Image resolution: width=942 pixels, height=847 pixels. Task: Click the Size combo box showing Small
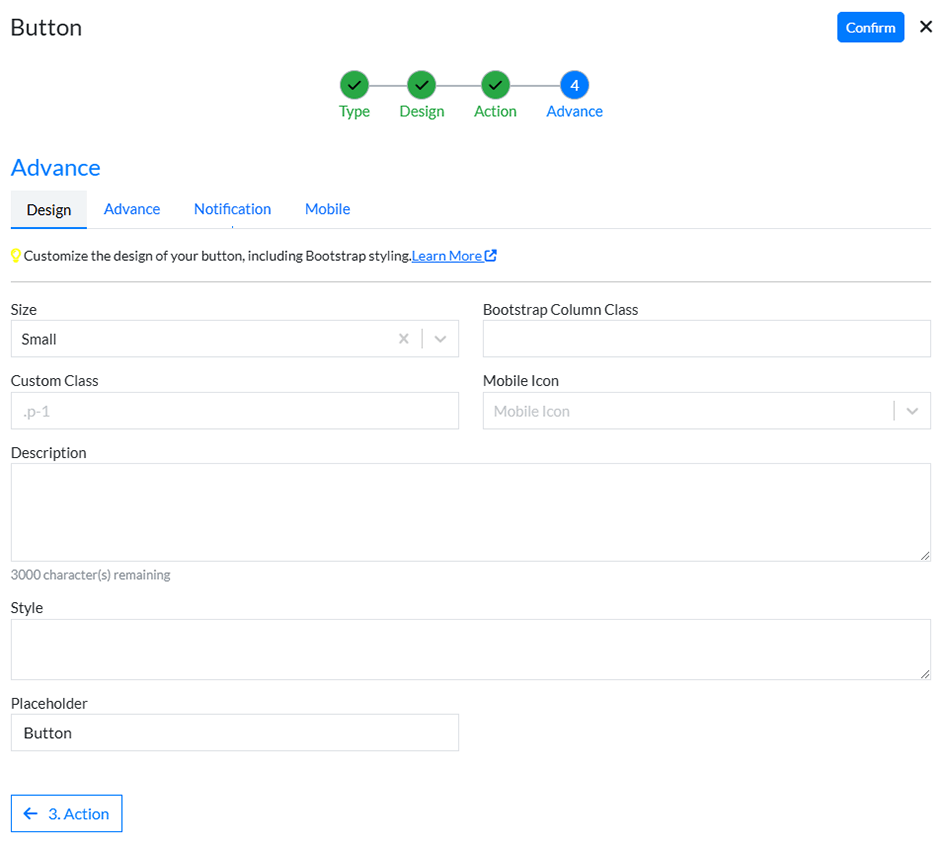tap(200, 338)
